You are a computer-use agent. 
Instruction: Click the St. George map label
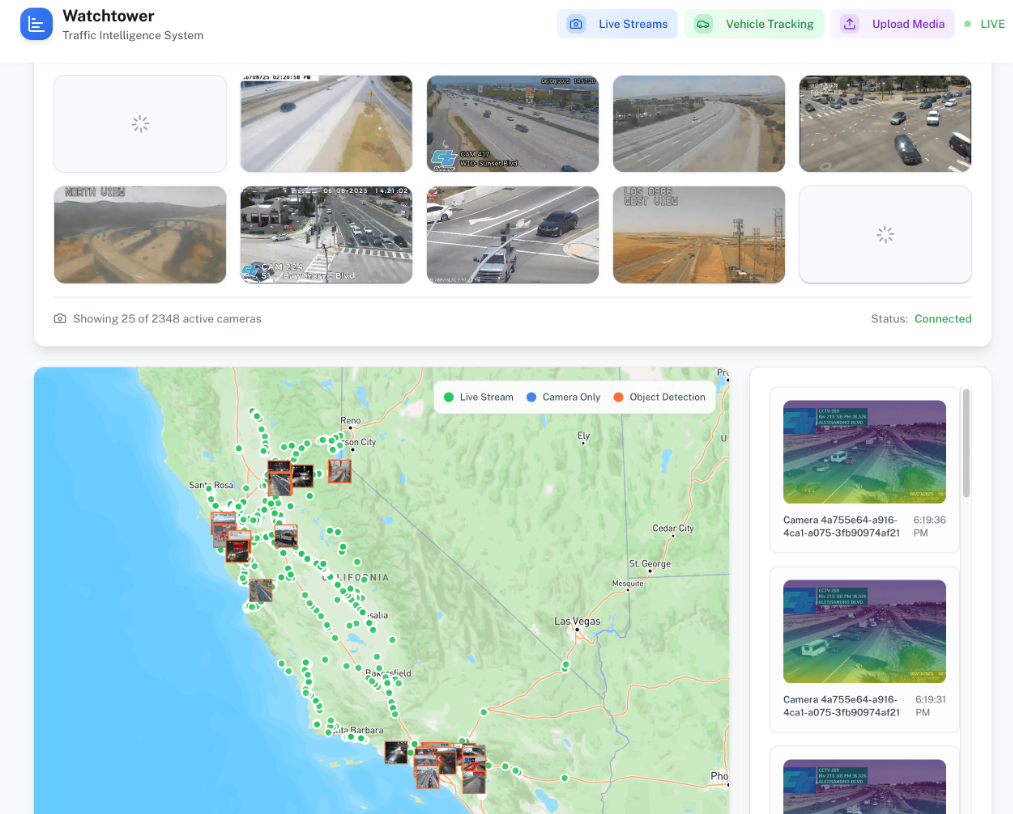pos(650,563)
